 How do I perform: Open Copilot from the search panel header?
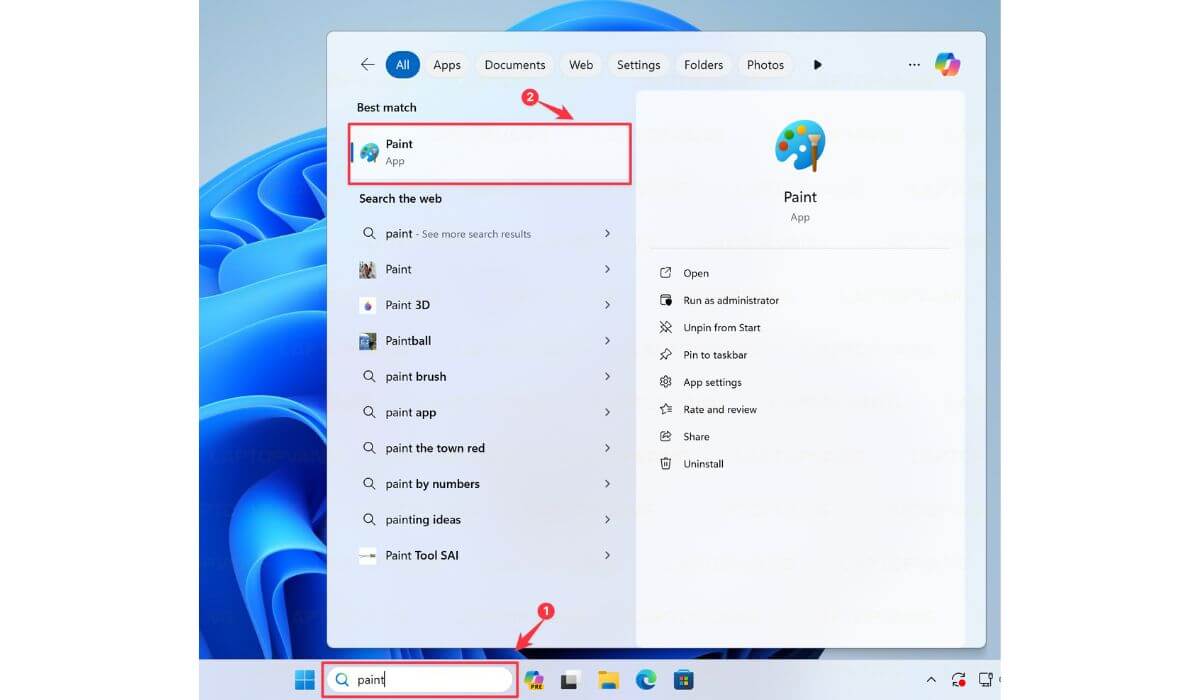947,65
